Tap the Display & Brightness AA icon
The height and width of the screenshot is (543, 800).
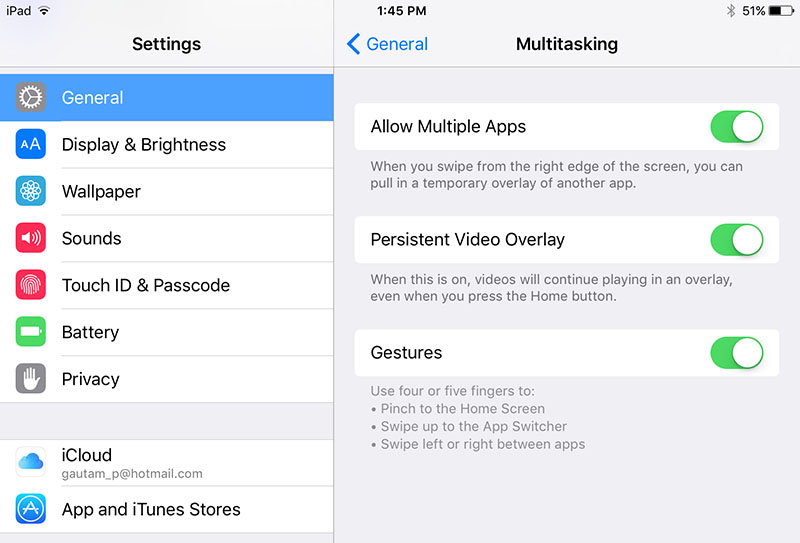[x=31, y=144]
